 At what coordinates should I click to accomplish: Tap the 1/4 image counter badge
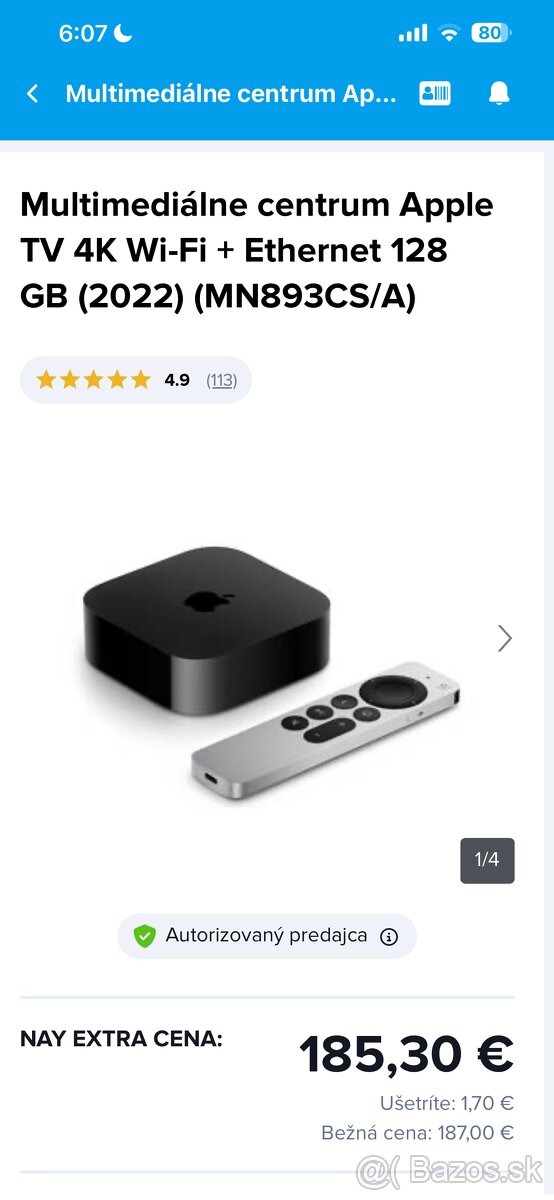pyautogui.click(x=487, y=860)
